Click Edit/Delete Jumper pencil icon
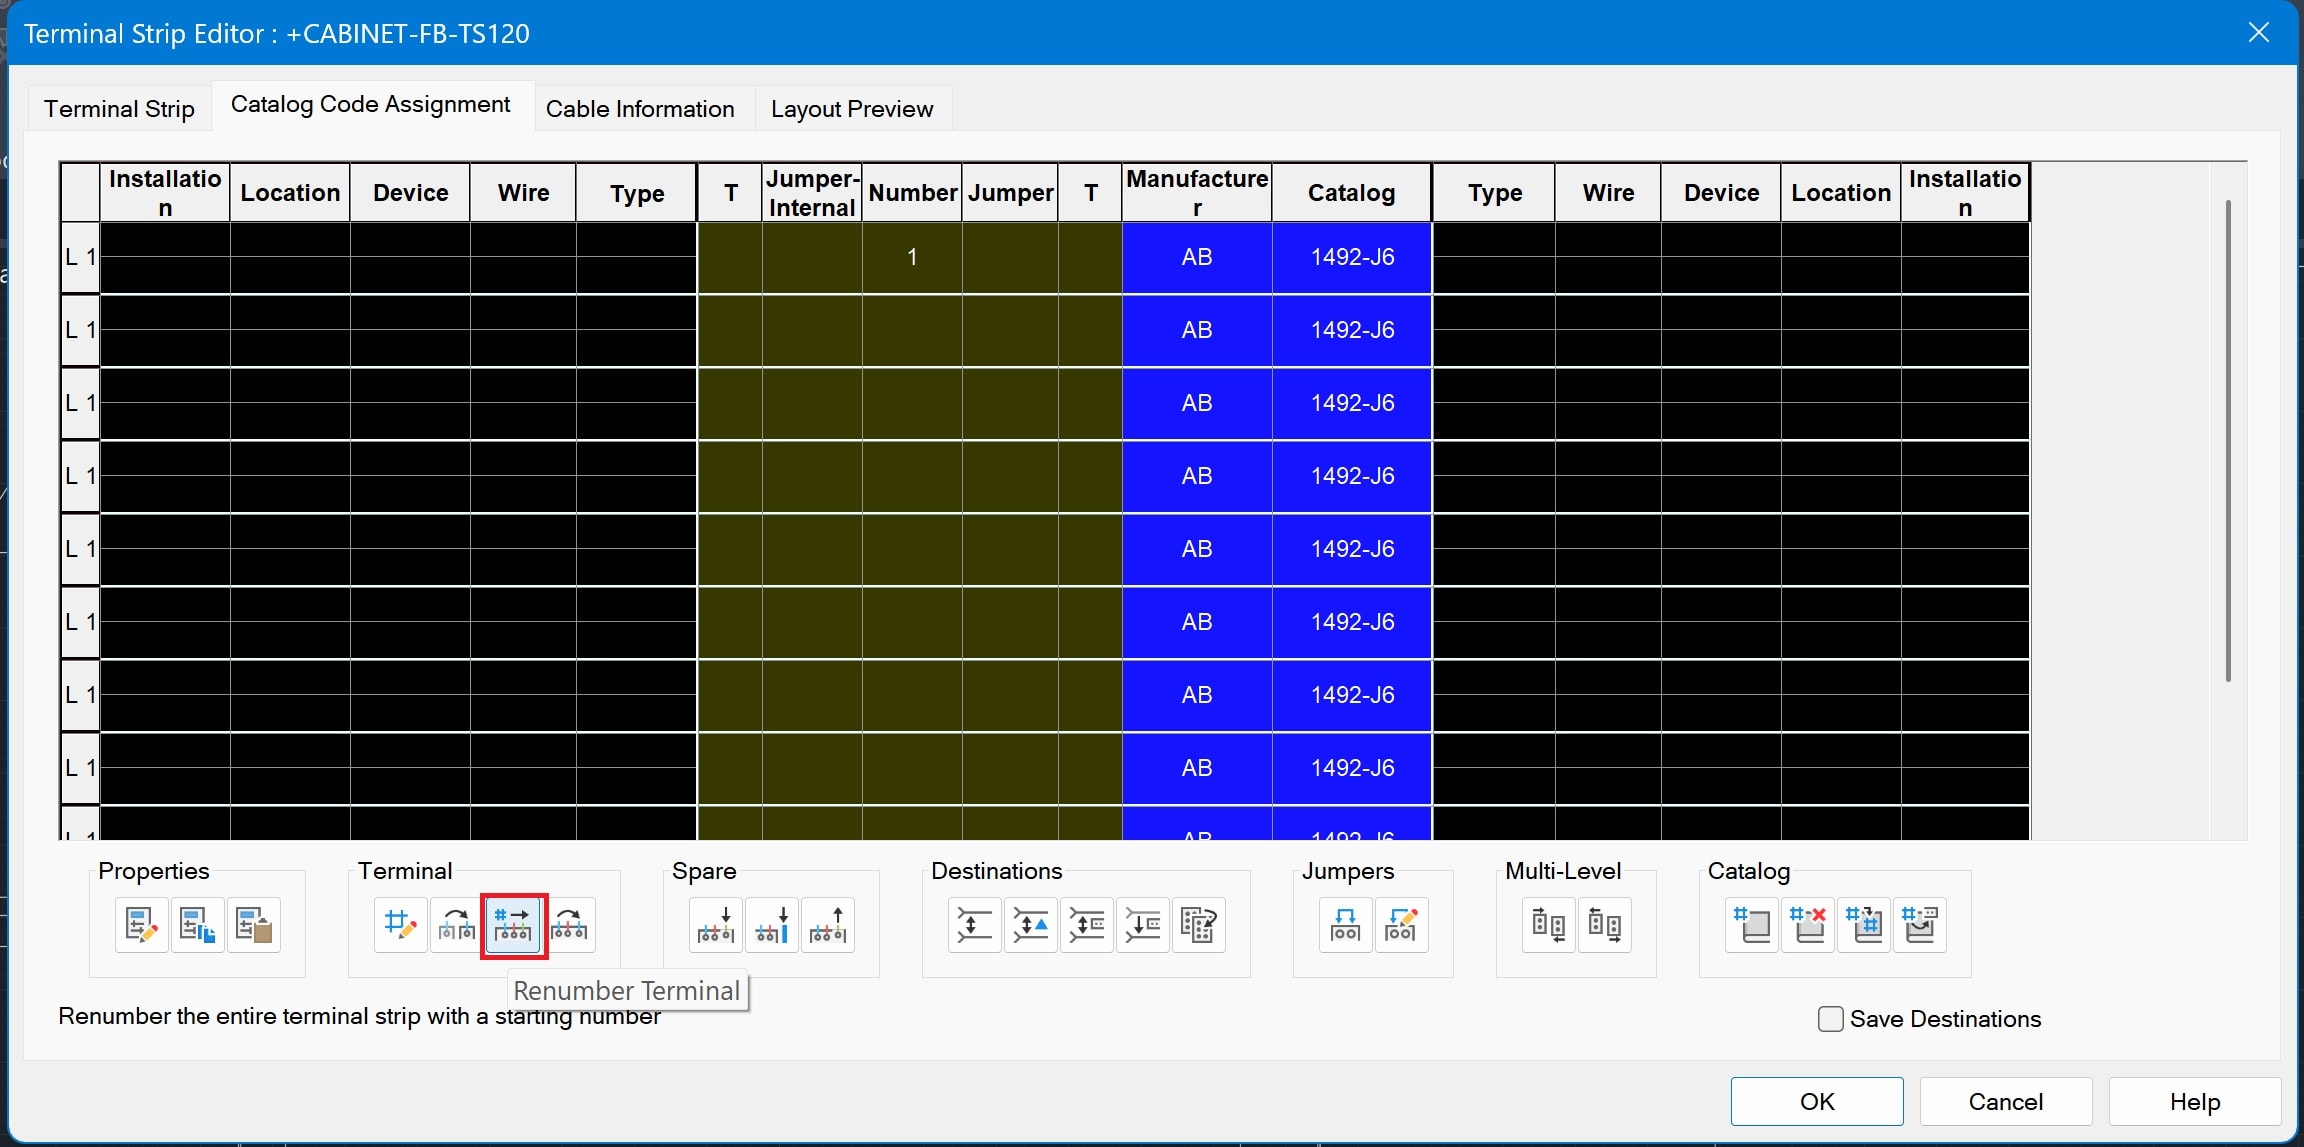 tap(1401, 925)
